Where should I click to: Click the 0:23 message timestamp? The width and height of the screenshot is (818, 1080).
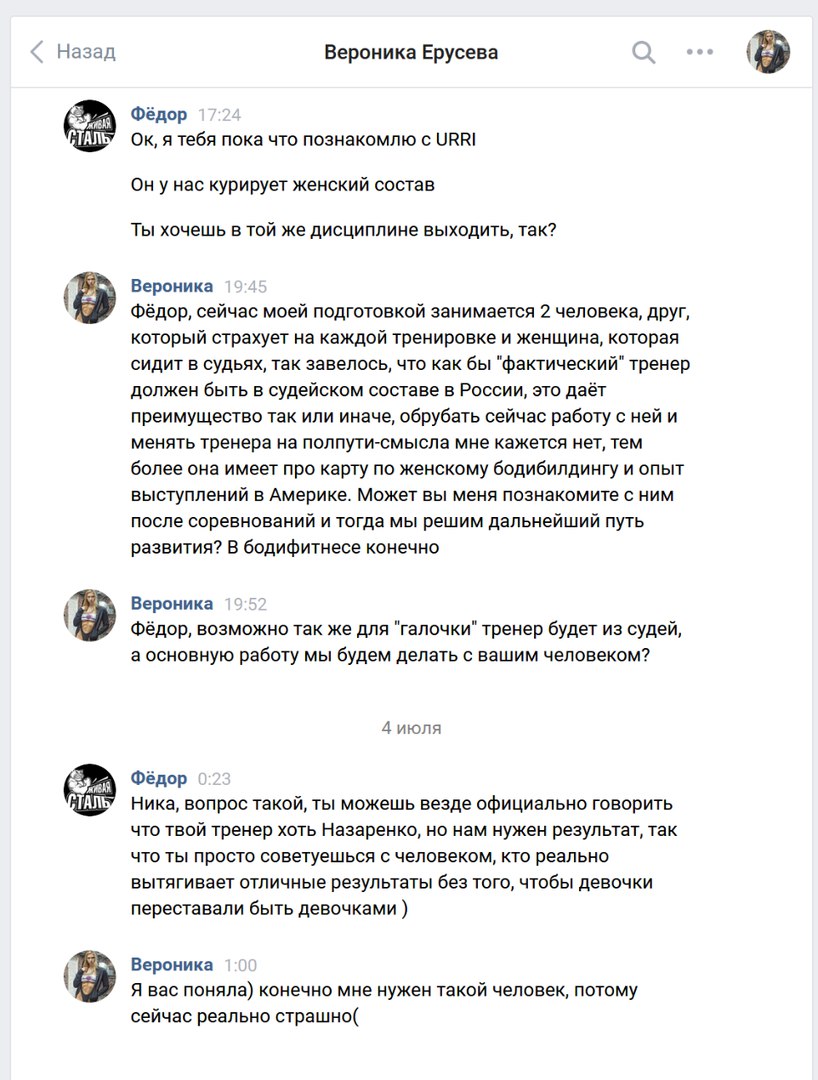[x=214, y=779]
